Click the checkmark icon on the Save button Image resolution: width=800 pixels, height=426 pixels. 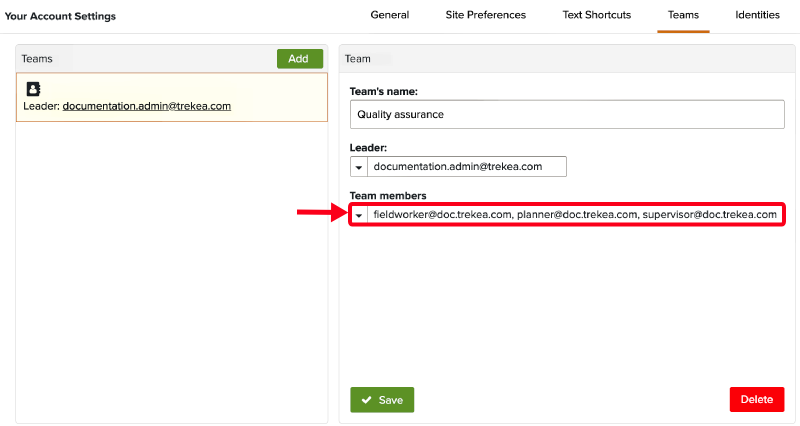[366, 400]
